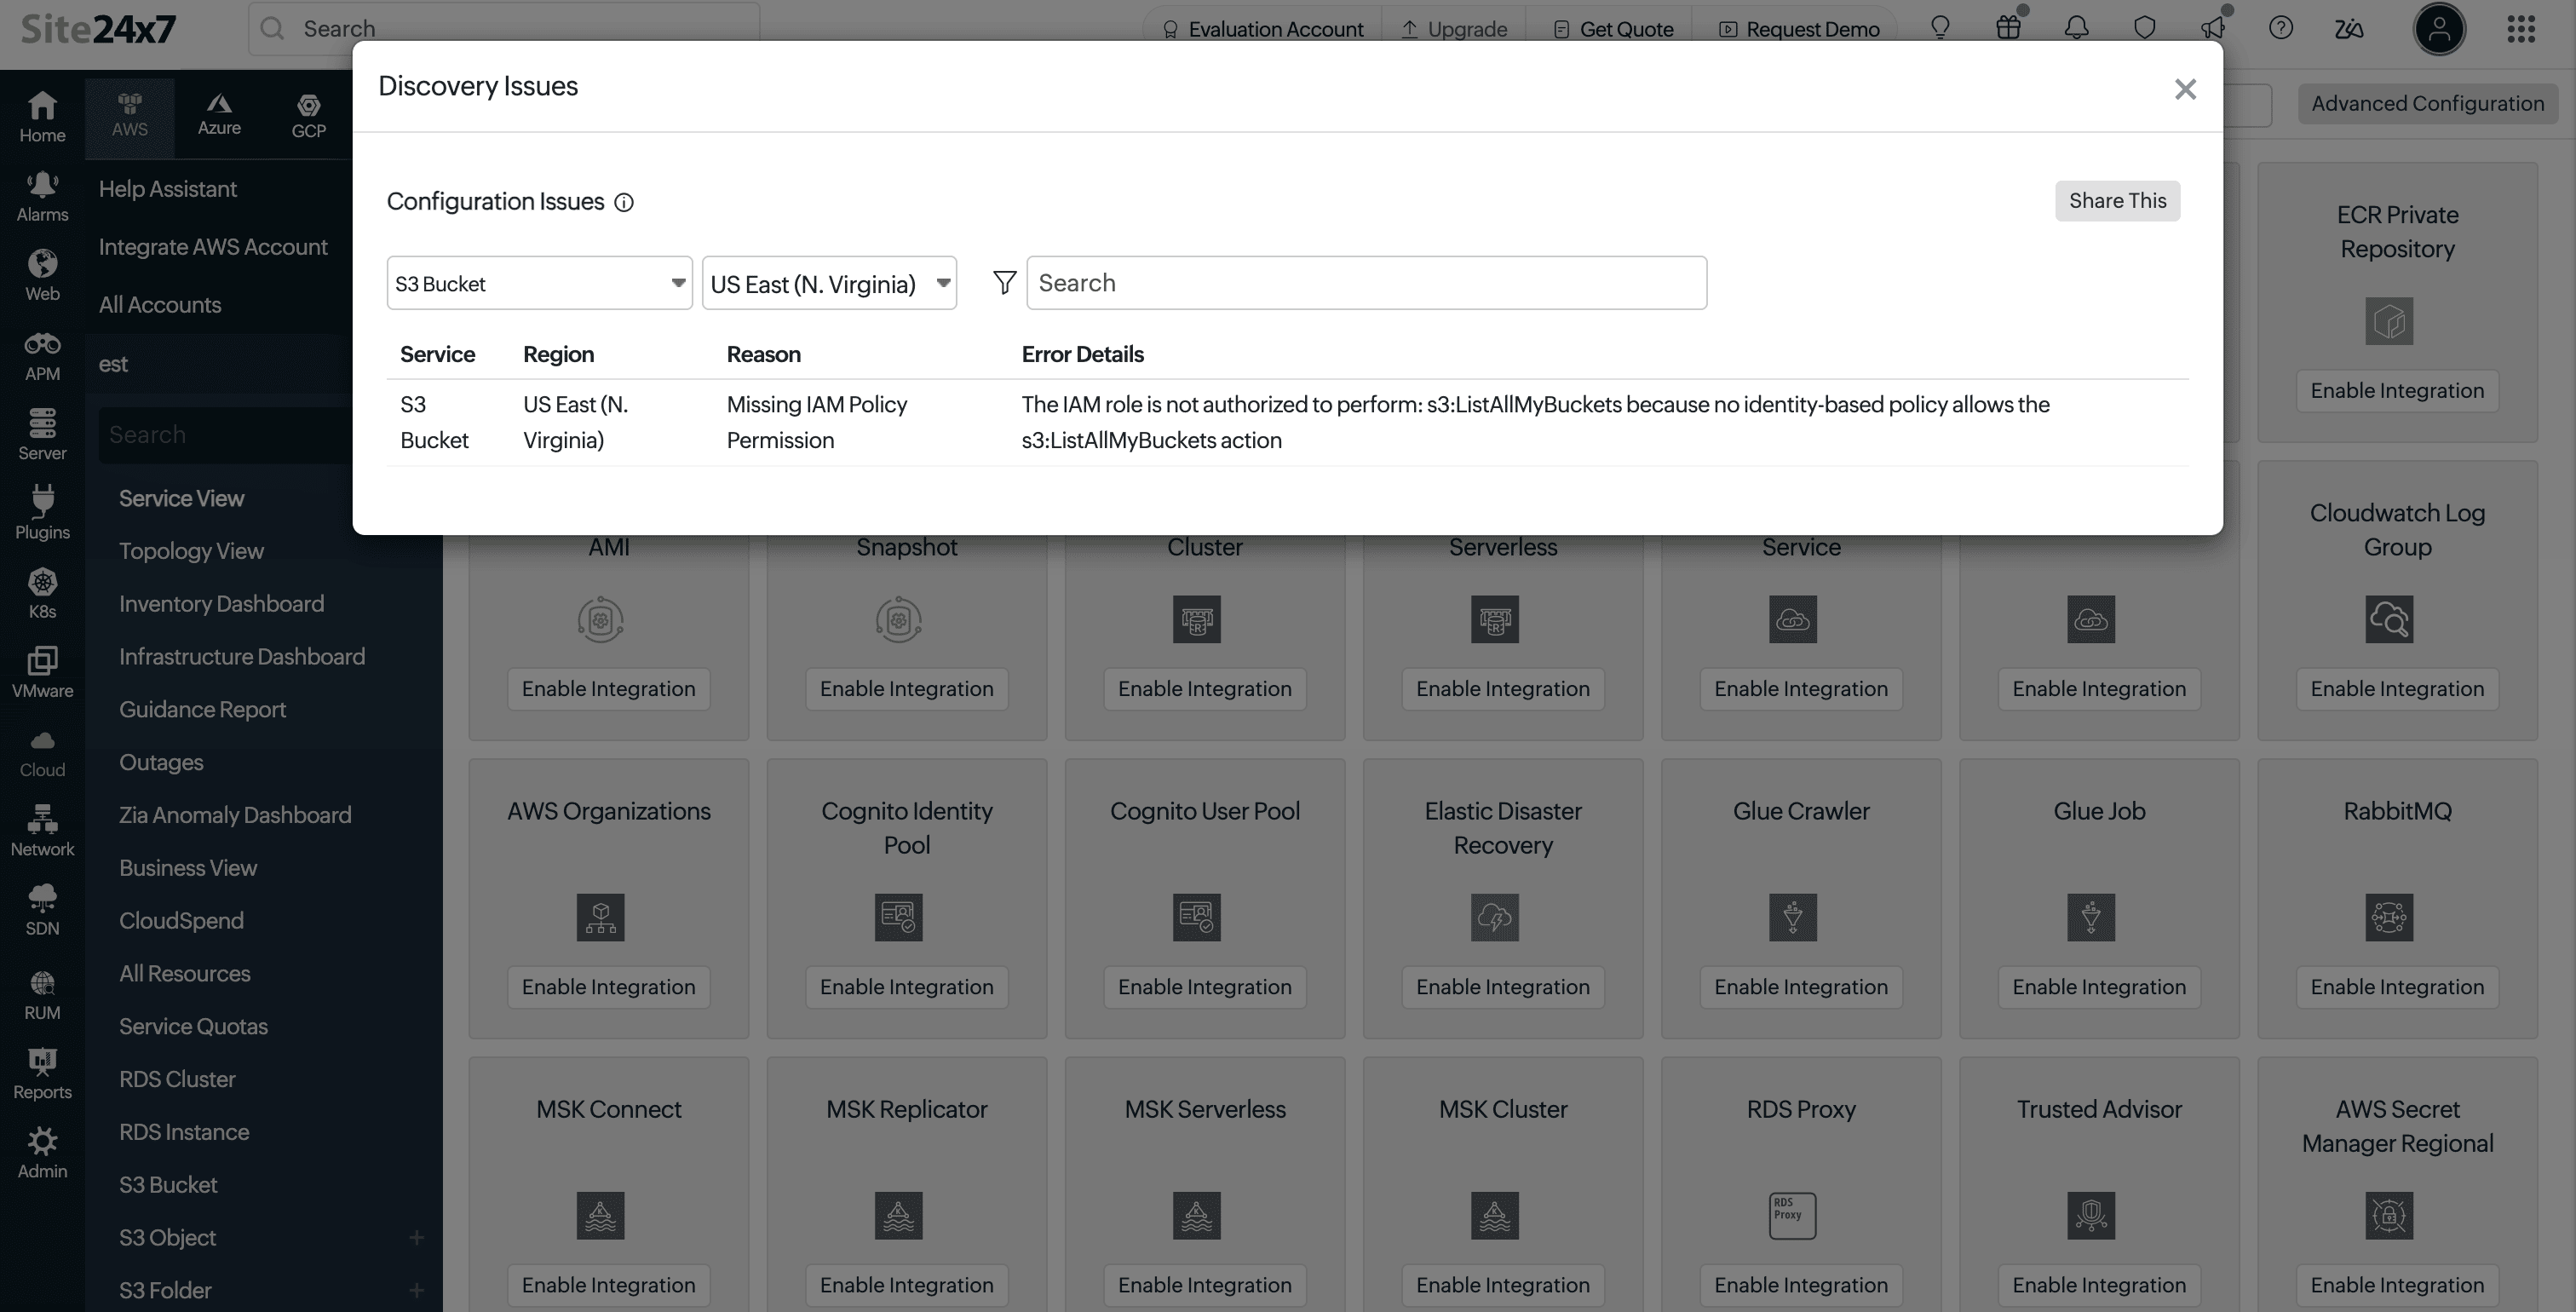Open the gift box icon
The image size is (2576, 1312).
pyautogui.click(x=2008, y=28)
